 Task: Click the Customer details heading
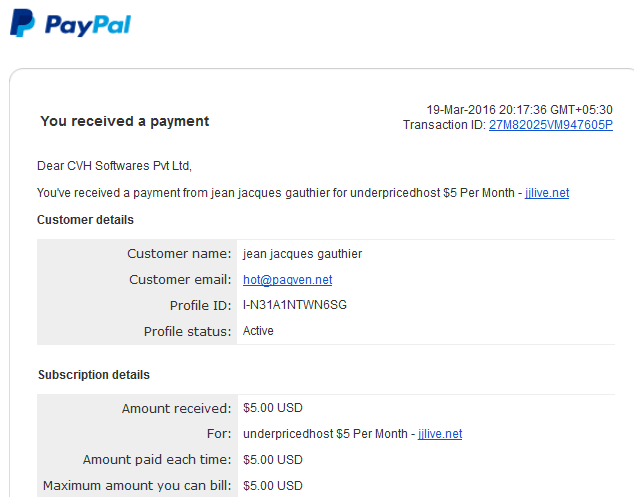[85, 220]
